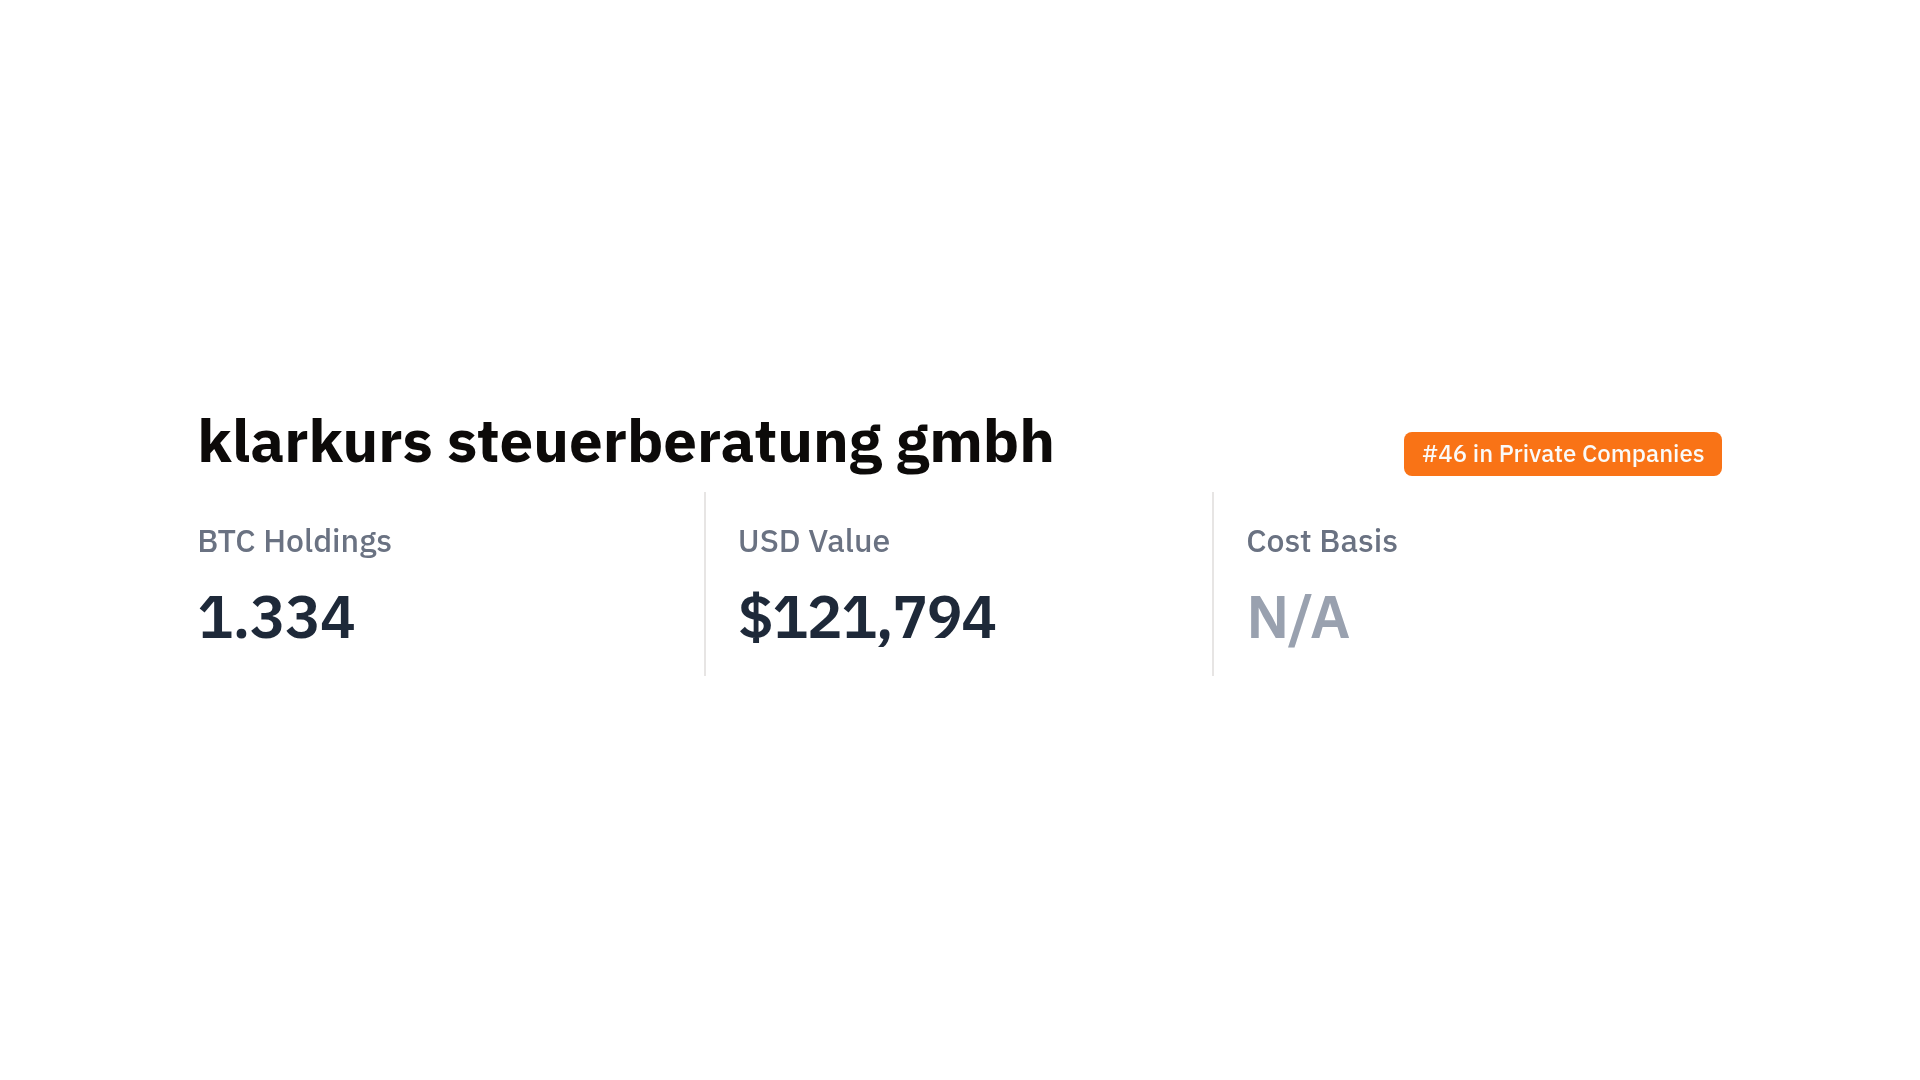Click the "Value" word in USD Value label
Viewport: 1920px width, 1080px height.
coord(849,541)
